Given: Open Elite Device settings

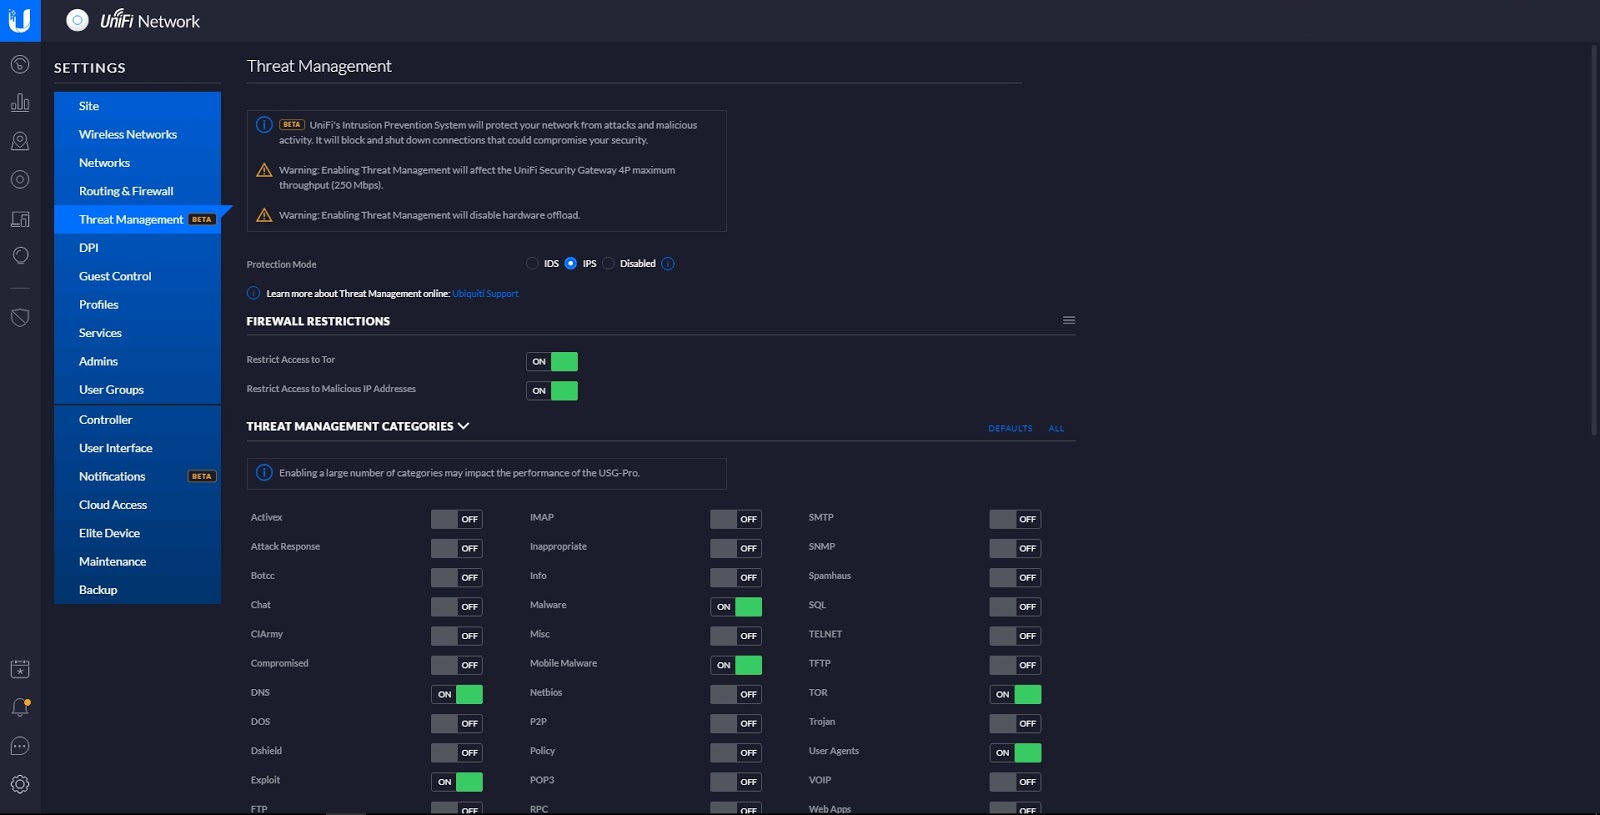Looking at the screenshot, I should (137, 533).
